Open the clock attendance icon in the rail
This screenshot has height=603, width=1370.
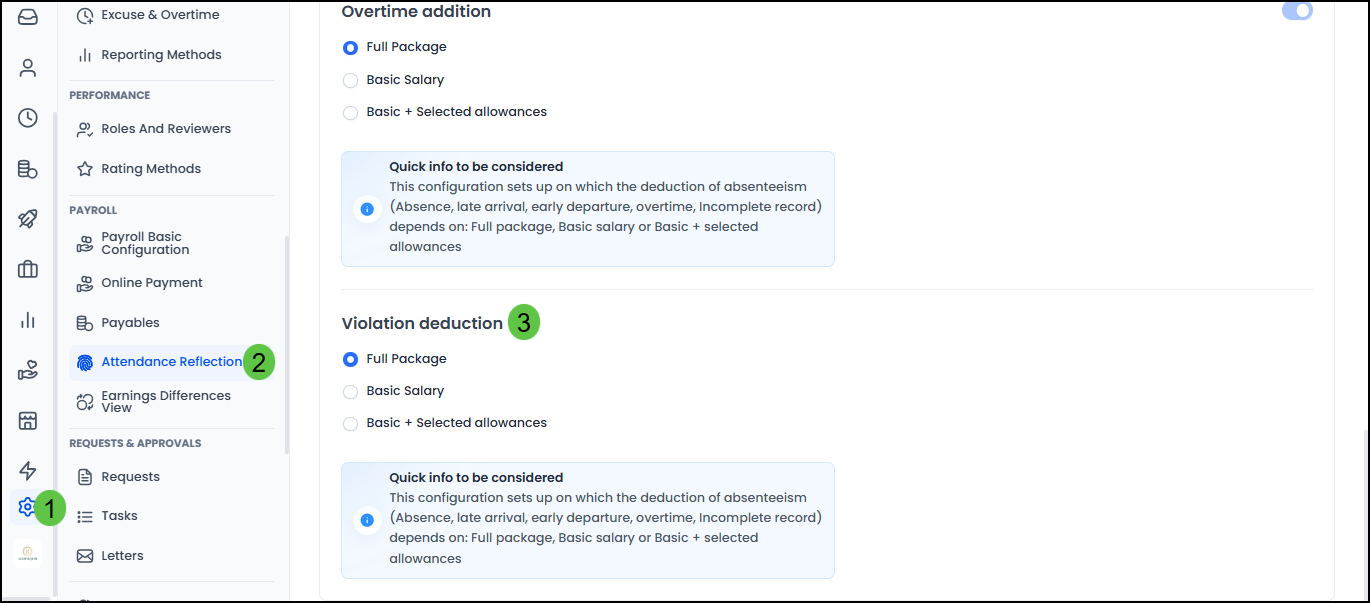pos(28,118)
